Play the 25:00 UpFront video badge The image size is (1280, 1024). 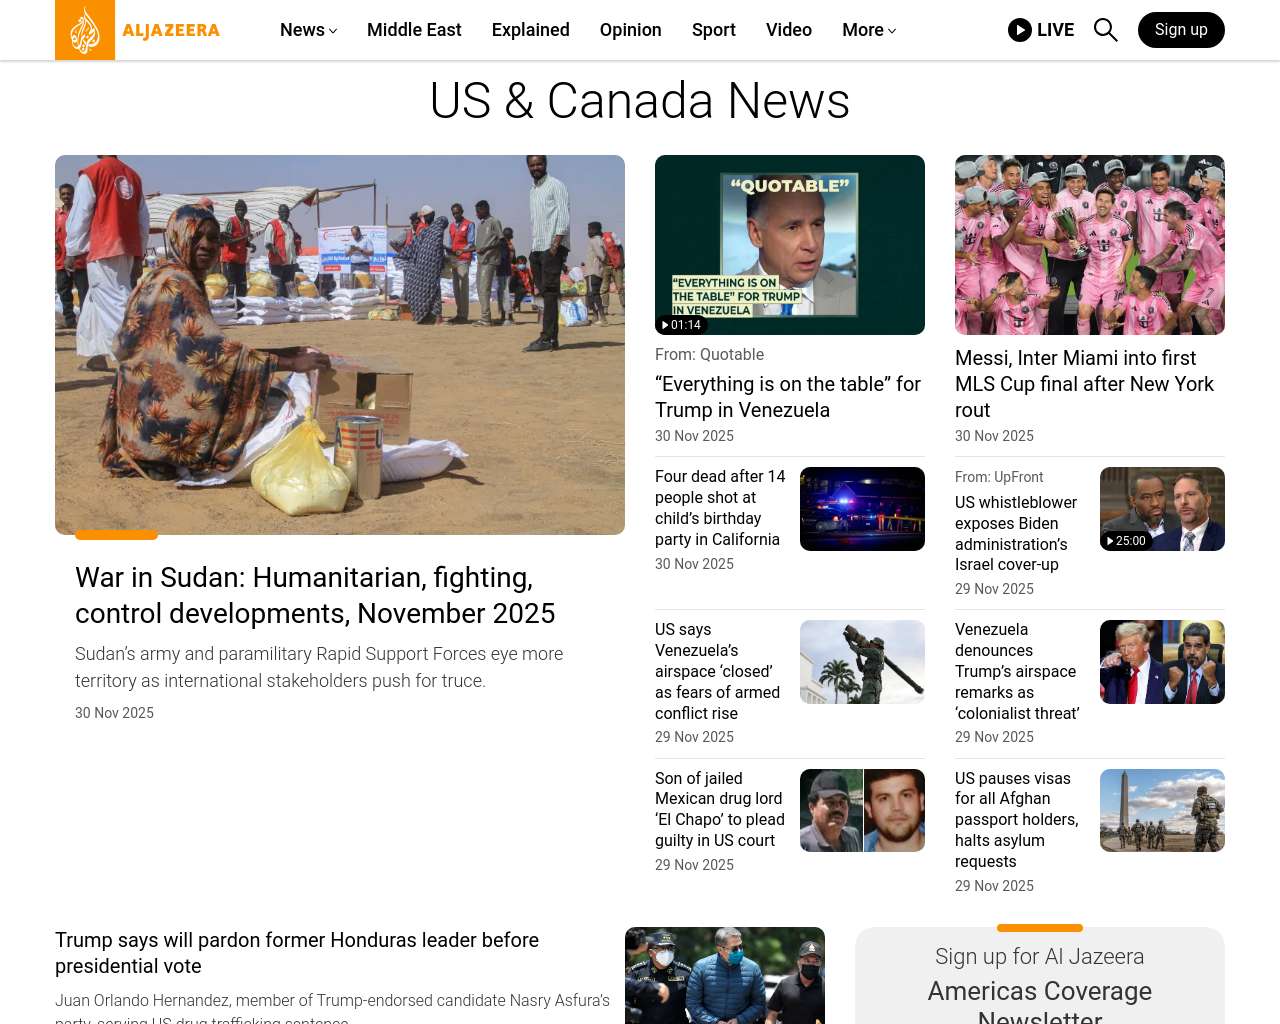tap(1126, 541)
